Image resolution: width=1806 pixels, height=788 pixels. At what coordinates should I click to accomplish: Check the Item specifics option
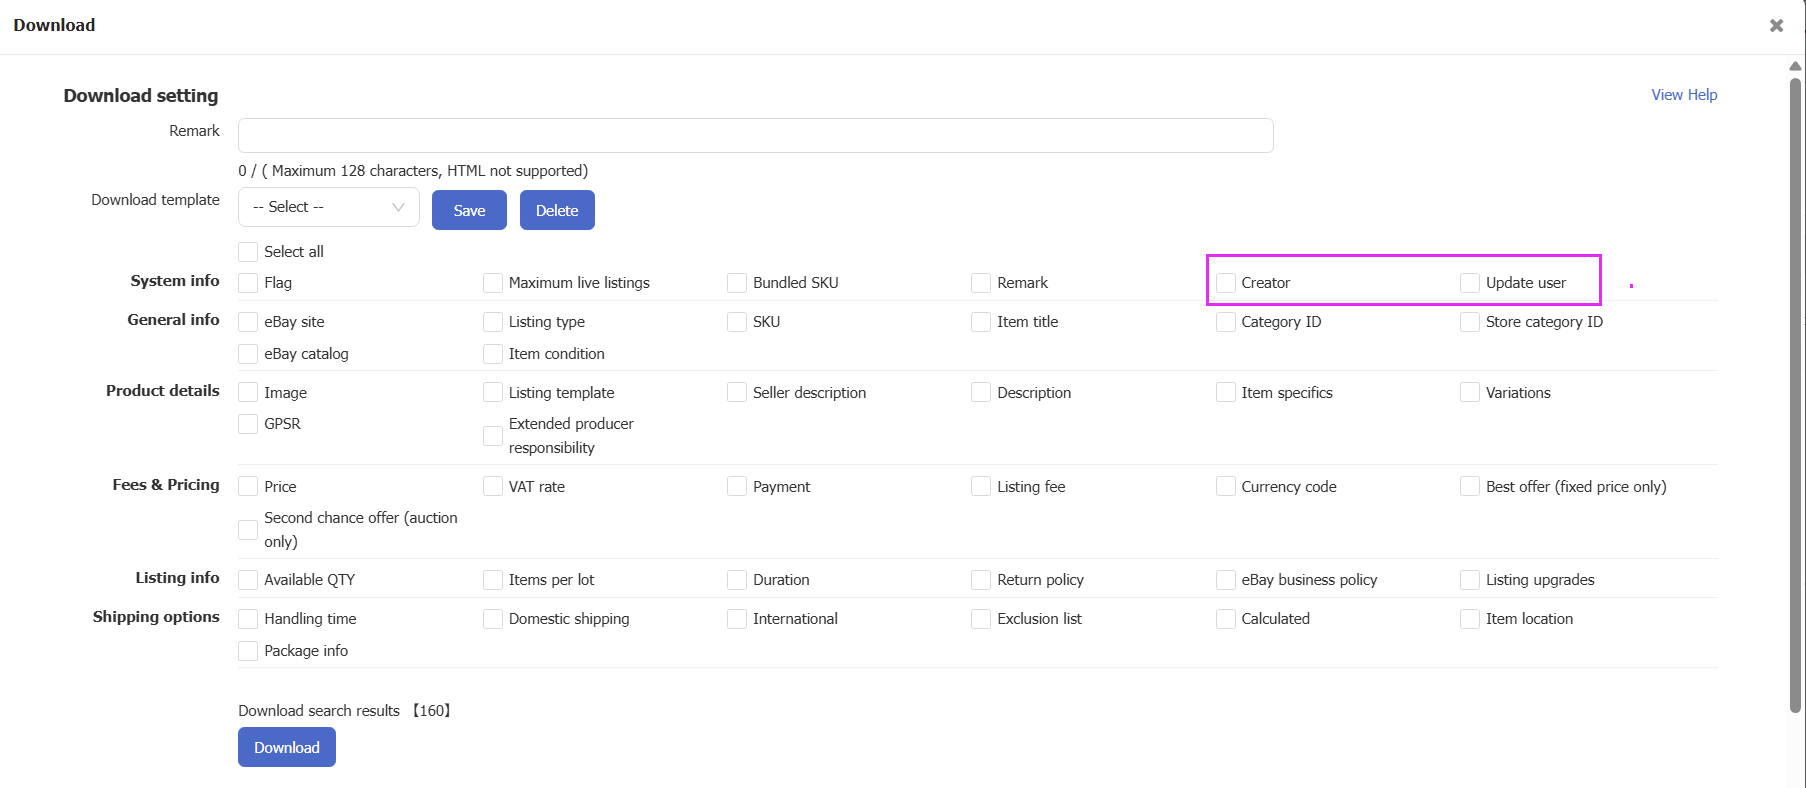coord(1225,393)
